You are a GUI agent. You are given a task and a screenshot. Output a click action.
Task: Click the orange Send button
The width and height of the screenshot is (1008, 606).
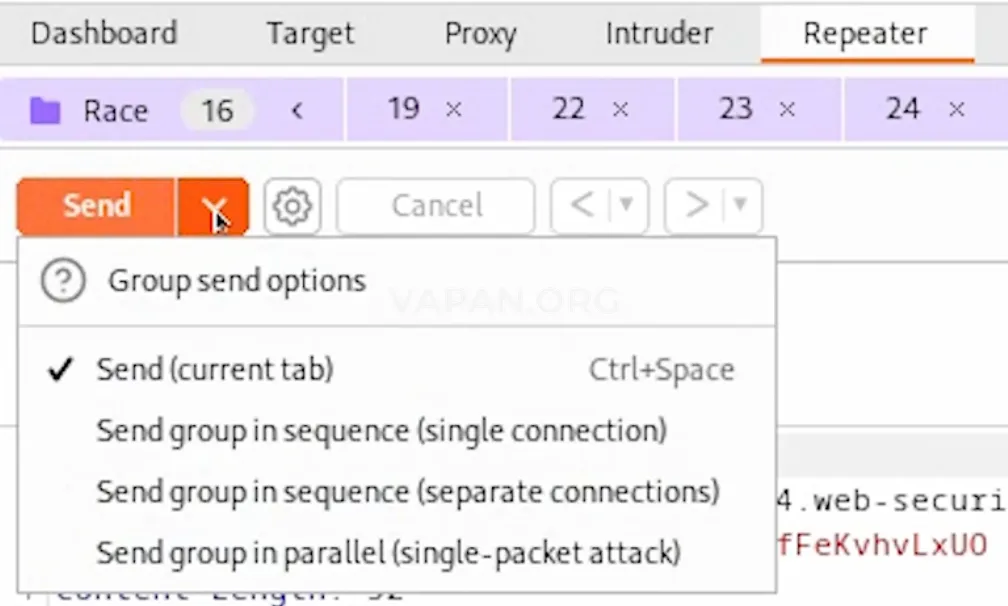(x=96, y=207)
